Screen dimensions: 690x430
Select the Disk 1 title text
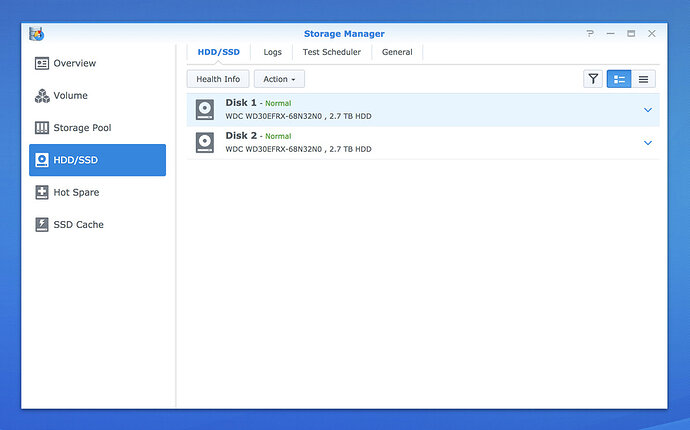(241, 103)
